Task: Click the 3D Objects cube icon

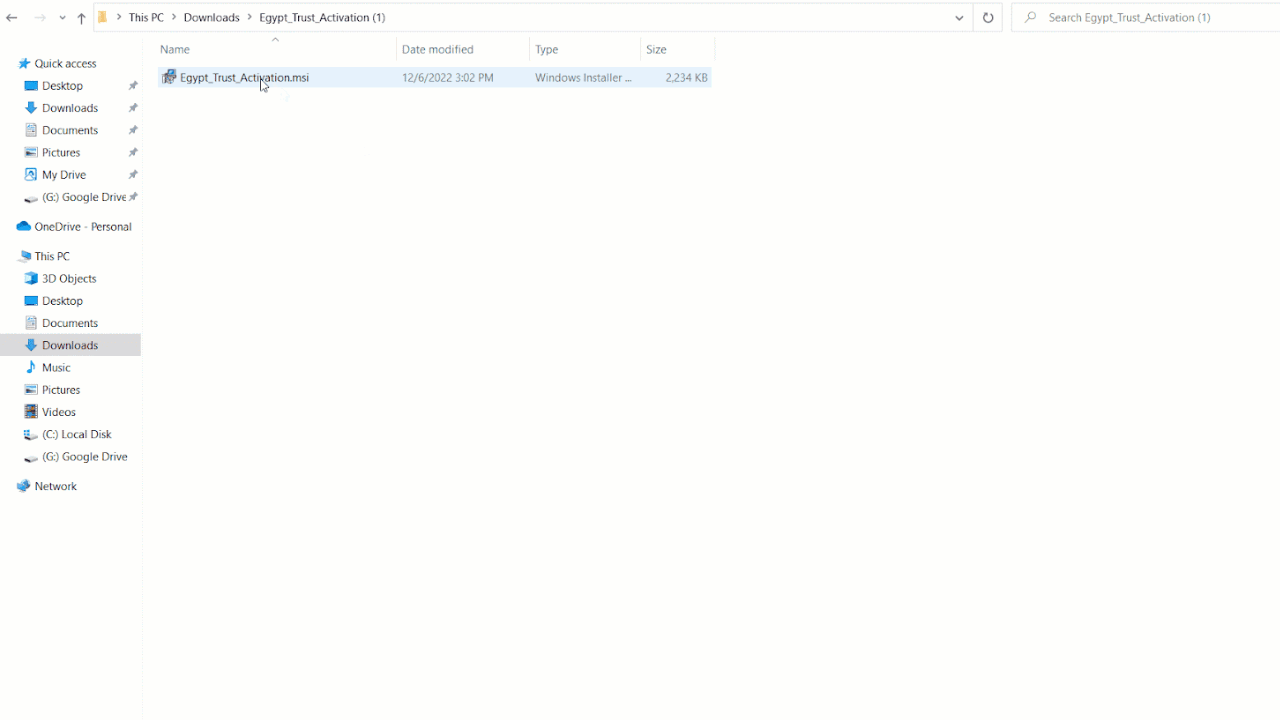Action: pos(31,279)
